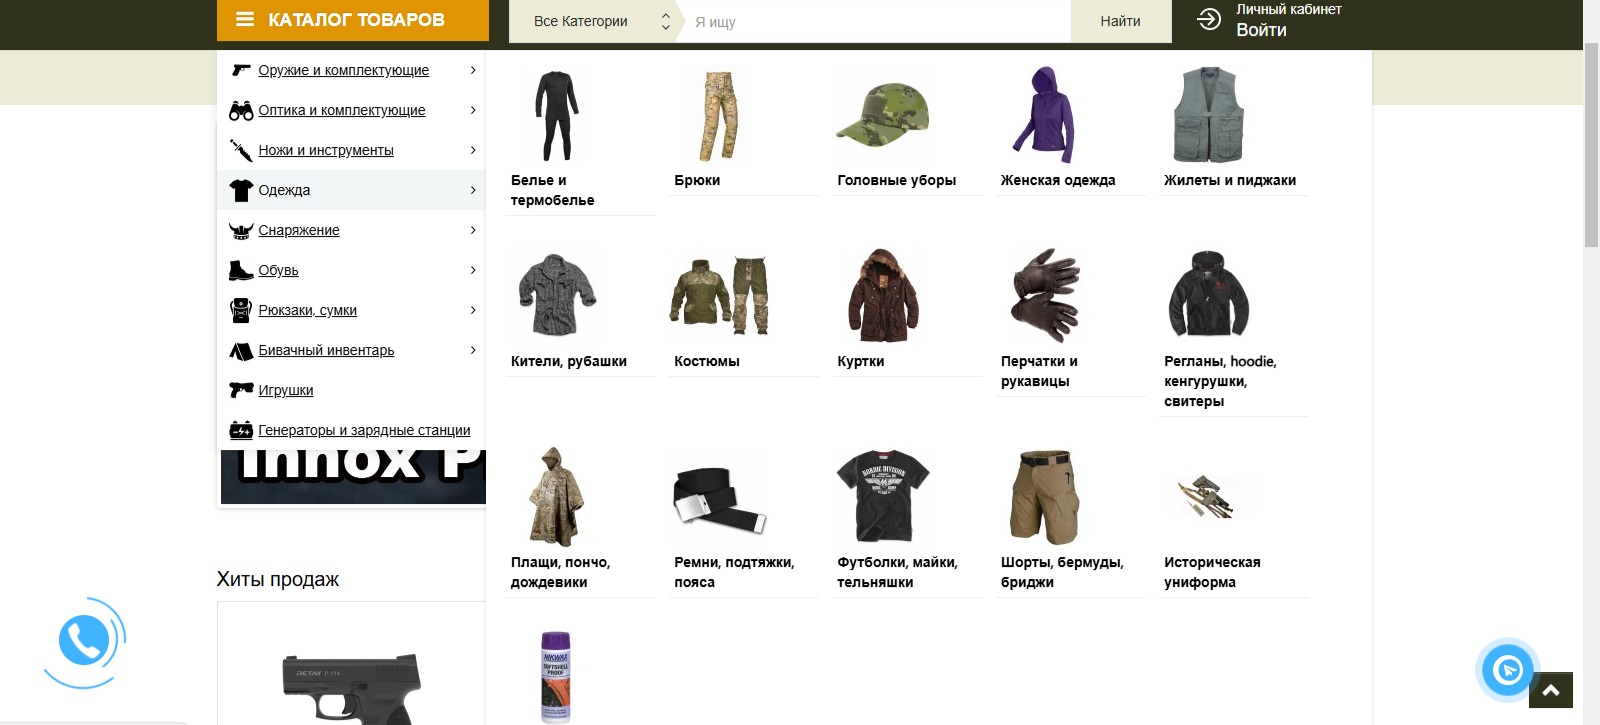Open the blue chat widget bubble
Viewport: 1600px width, 725px height.
[x=1508, y=669]
